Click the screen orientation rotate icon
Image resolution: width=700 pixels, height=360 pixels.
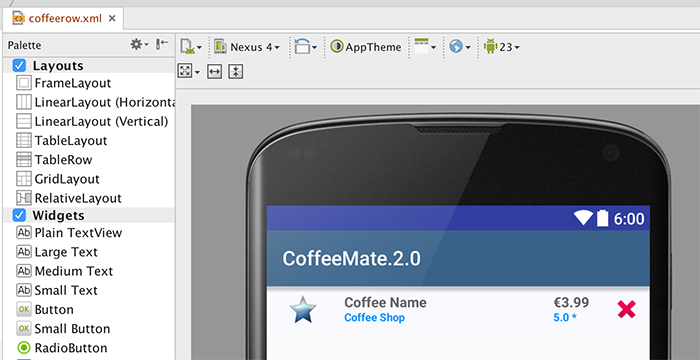[x=305, y=46]
